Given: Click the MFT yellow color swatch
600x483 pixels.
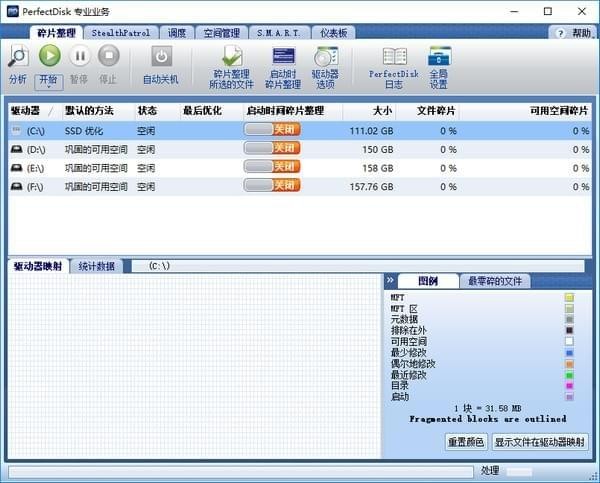Looking at the screenshot, I should pos(569,297).
